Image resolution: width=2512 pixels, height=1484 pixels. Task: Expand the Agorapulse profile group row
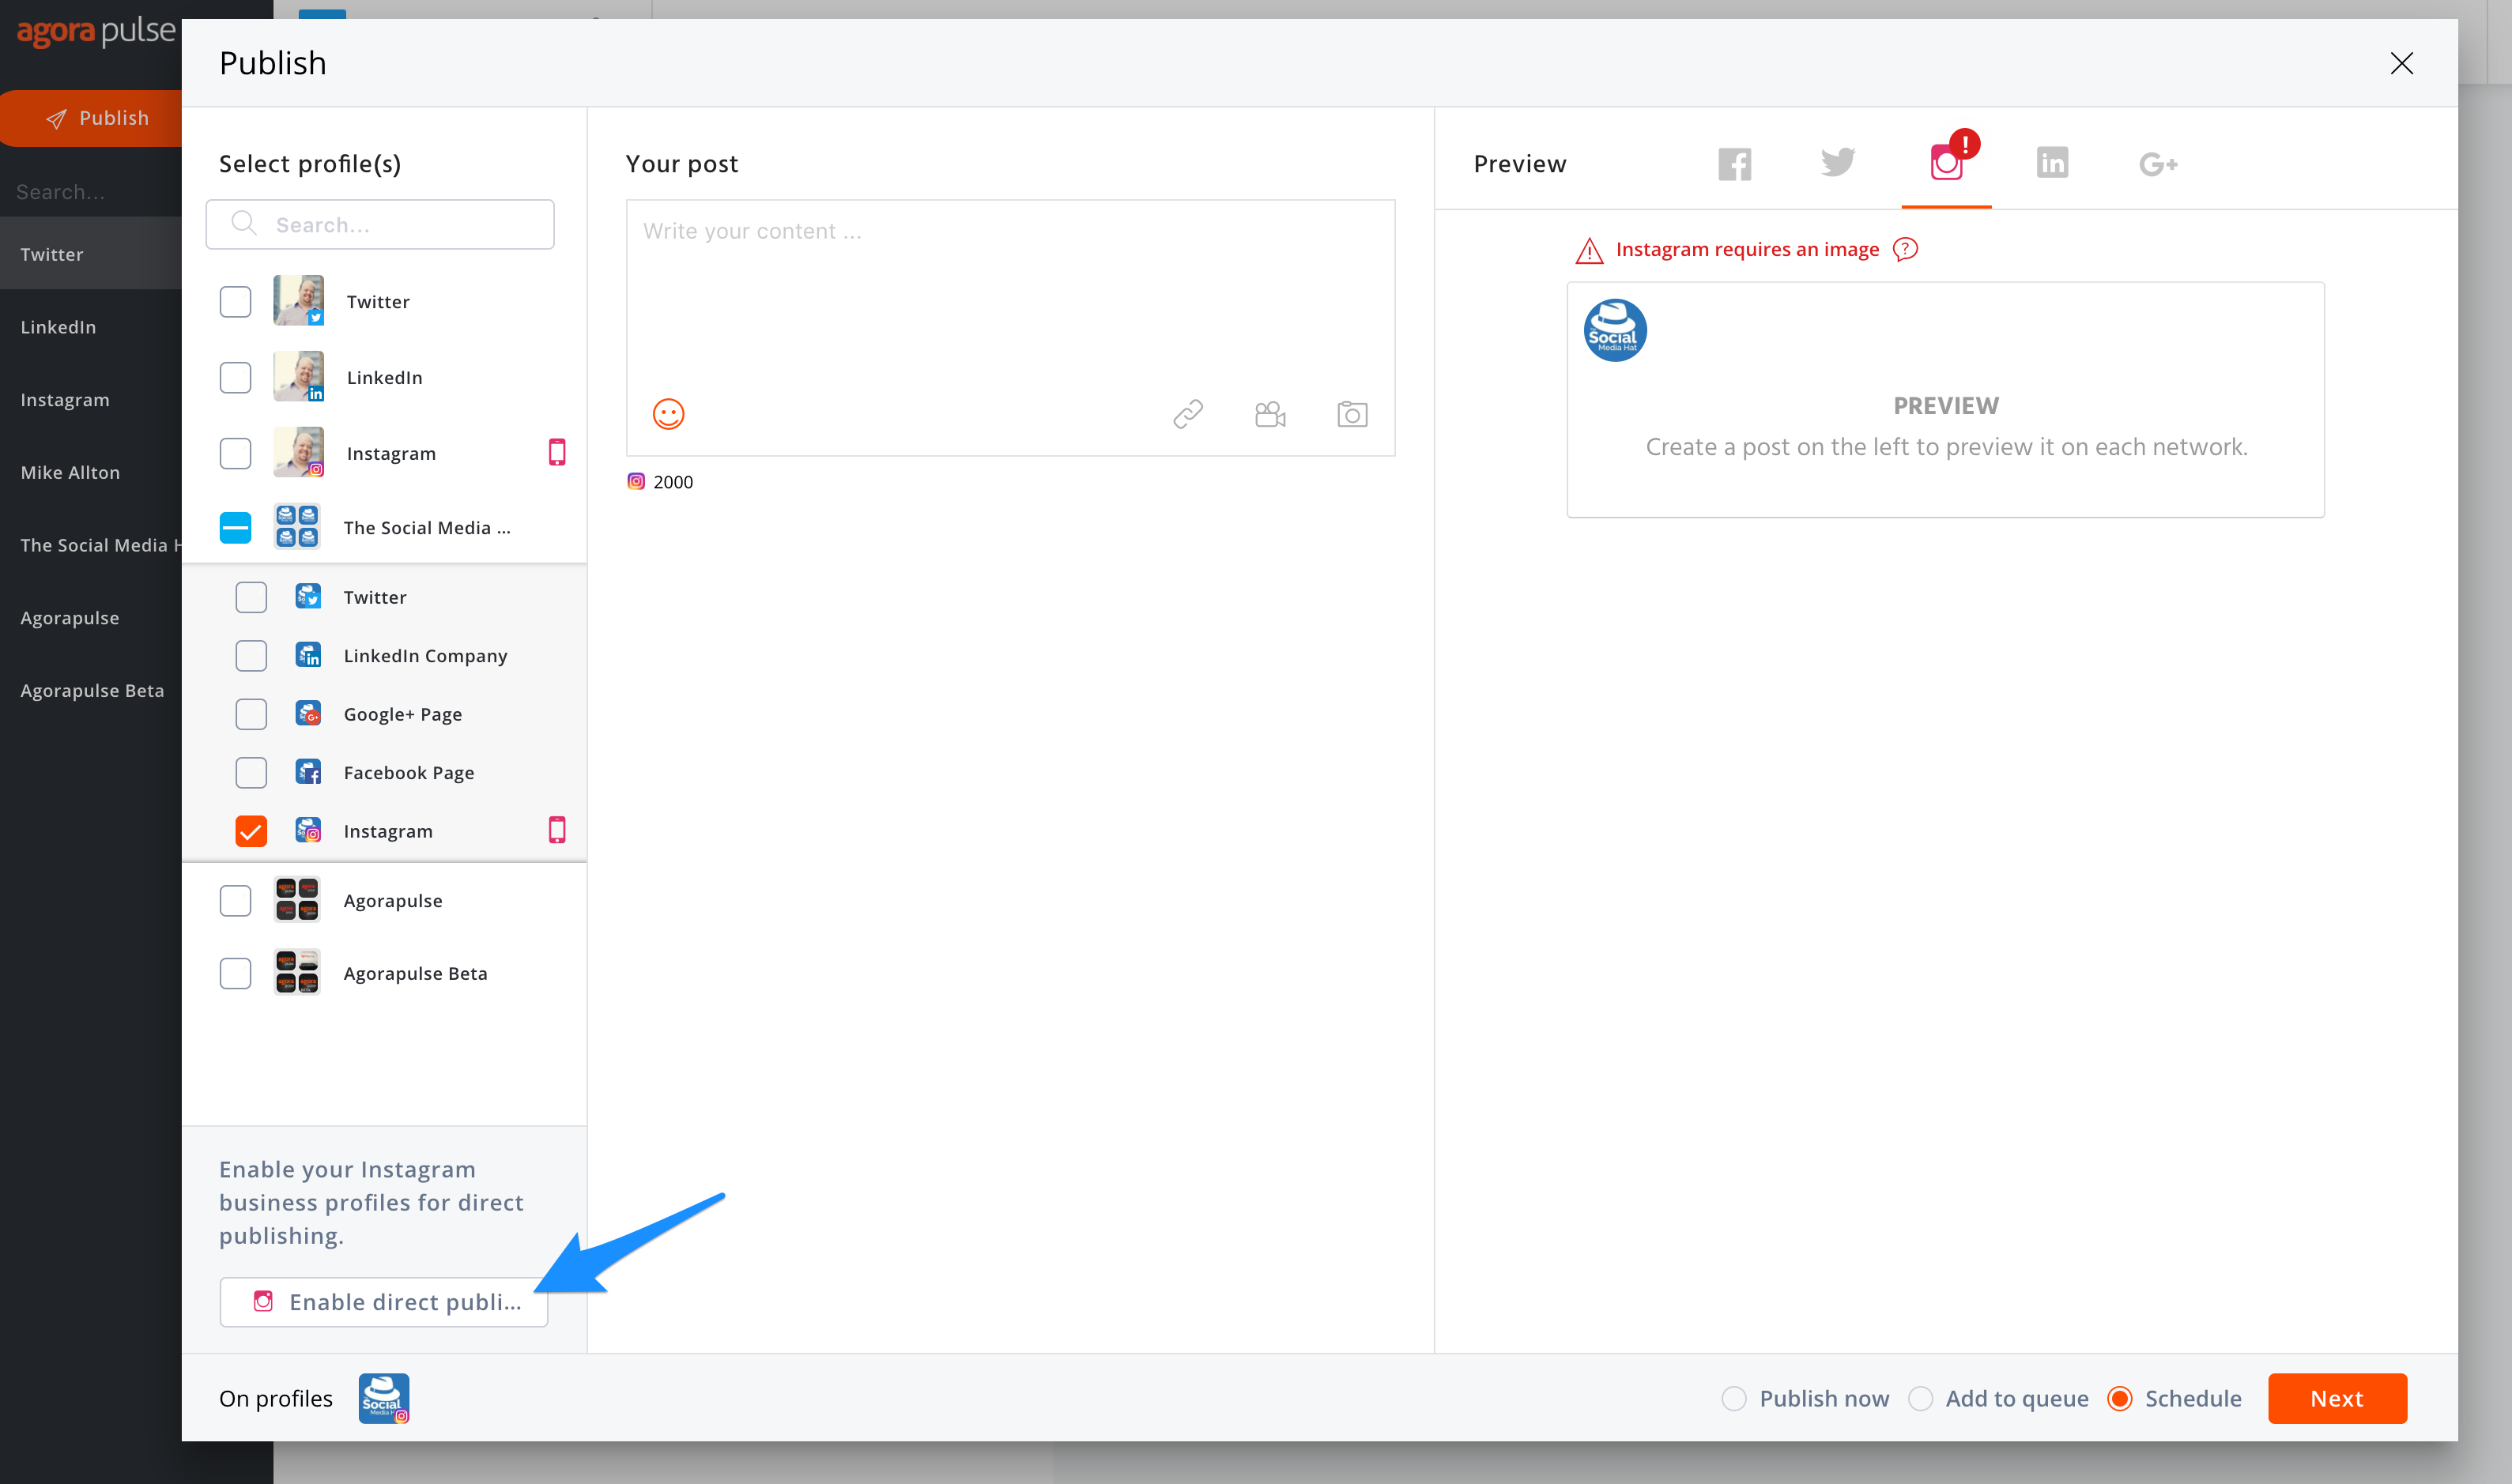point(384,900)
